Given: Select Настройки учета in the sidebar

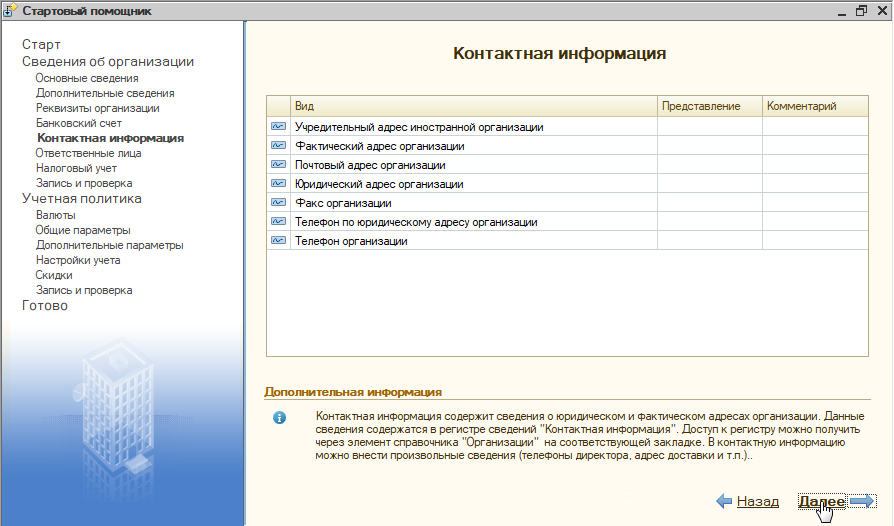Looking at the screenshot, I should pos(78,260).
